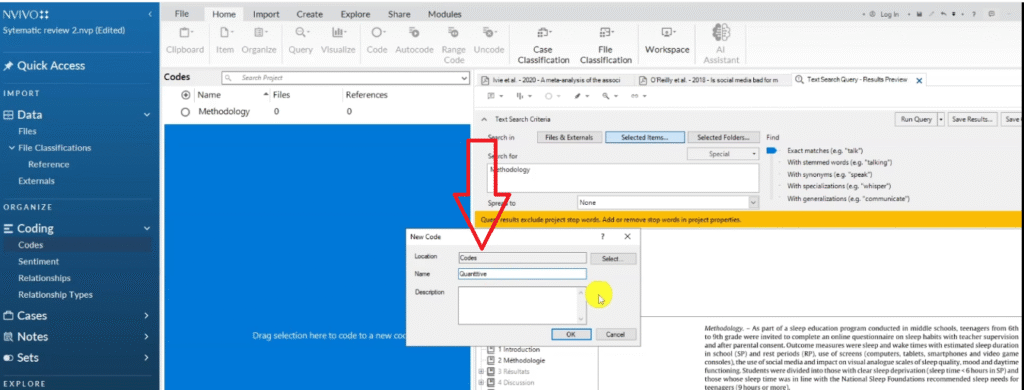Open the File menu

click(182, 14)
